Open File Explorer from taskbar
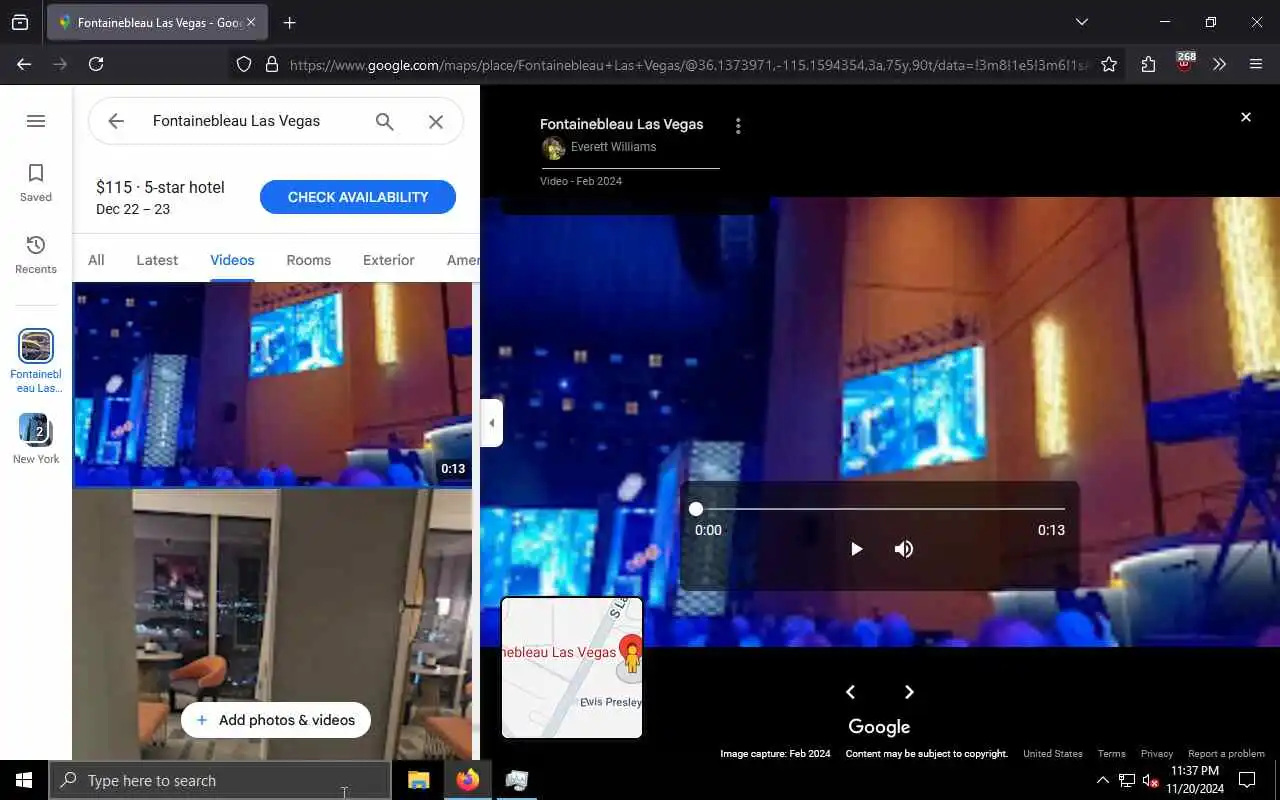 tap(418, 780)
